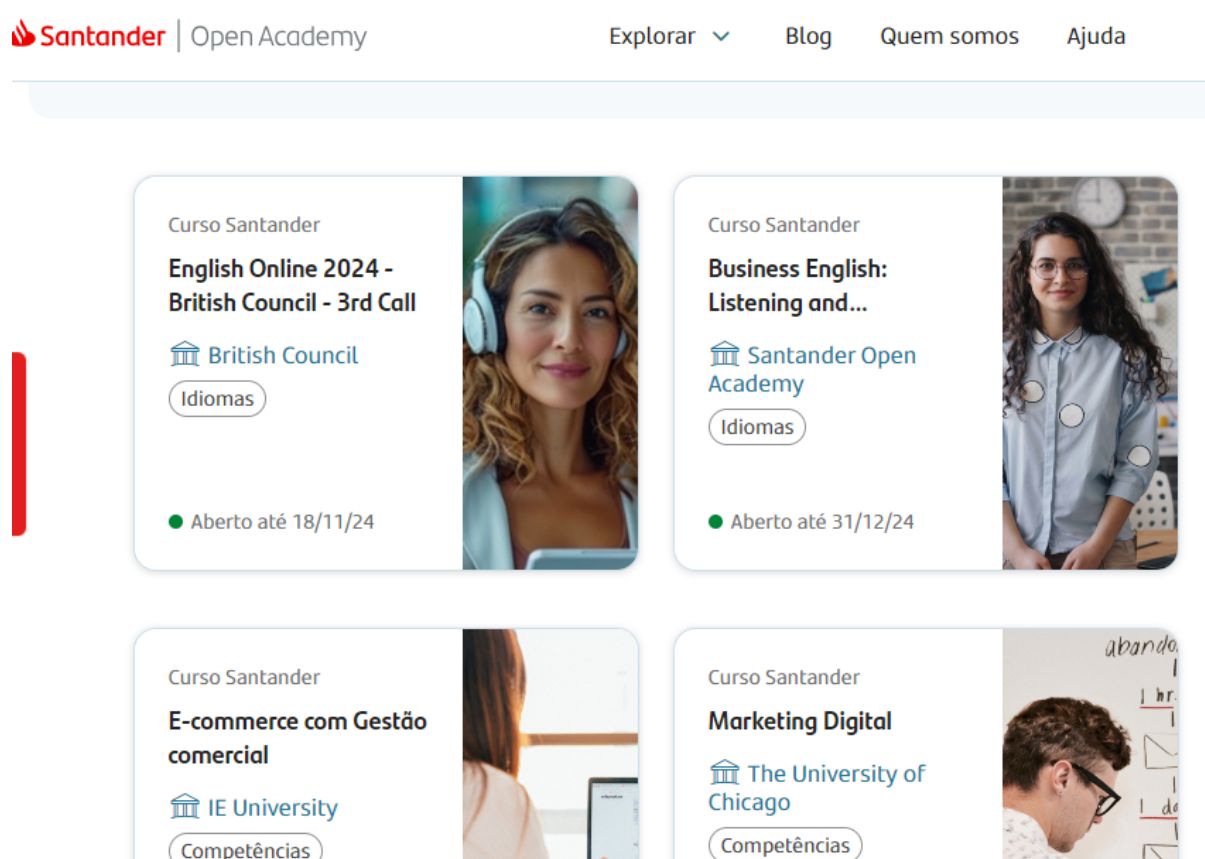1205x859 pixels.
Task: Select the Idiomas tag on English Online course
Action: (x=217, y=399)
